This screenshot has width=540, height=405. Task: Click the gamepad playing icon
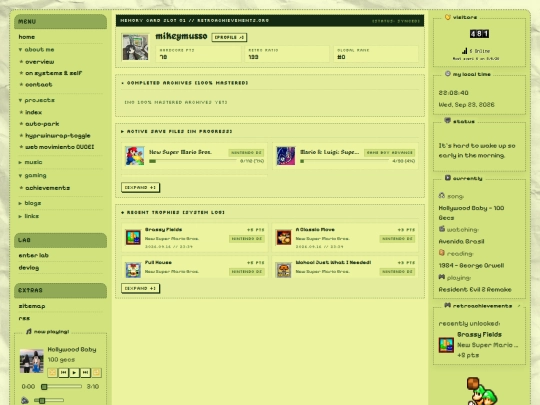coord(442,277)
